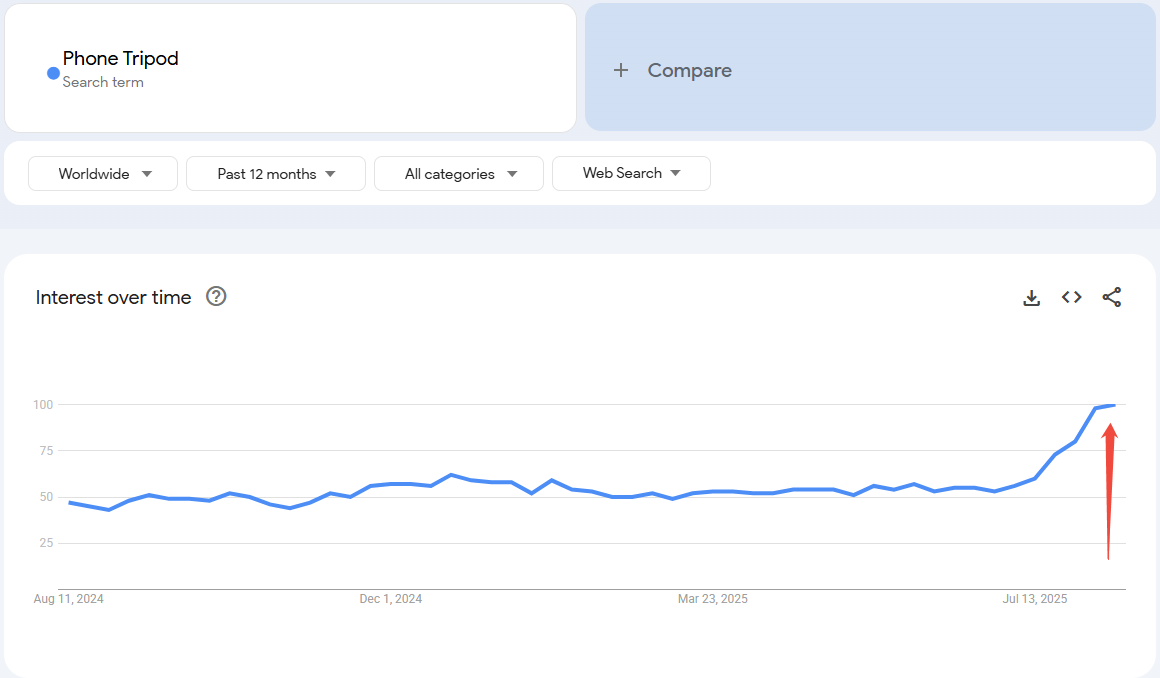Open the Past 12 months time range dropdown
The height and width of the screenshot is (678, 1160).
[275, 173]
